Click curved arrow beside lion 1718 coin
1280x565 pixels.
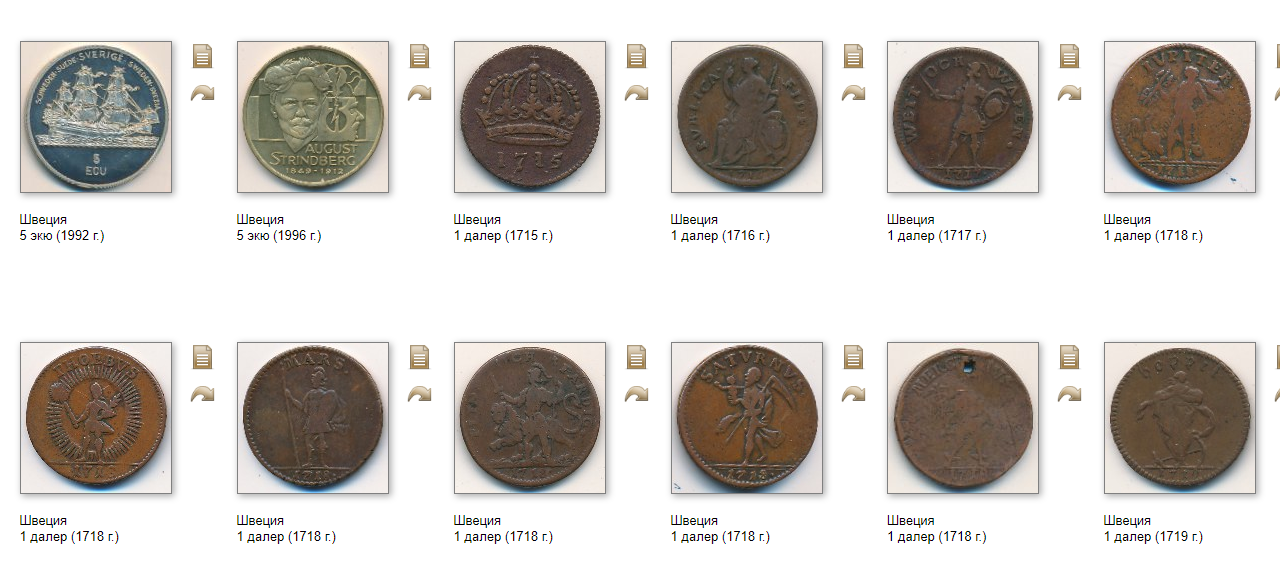637,394
